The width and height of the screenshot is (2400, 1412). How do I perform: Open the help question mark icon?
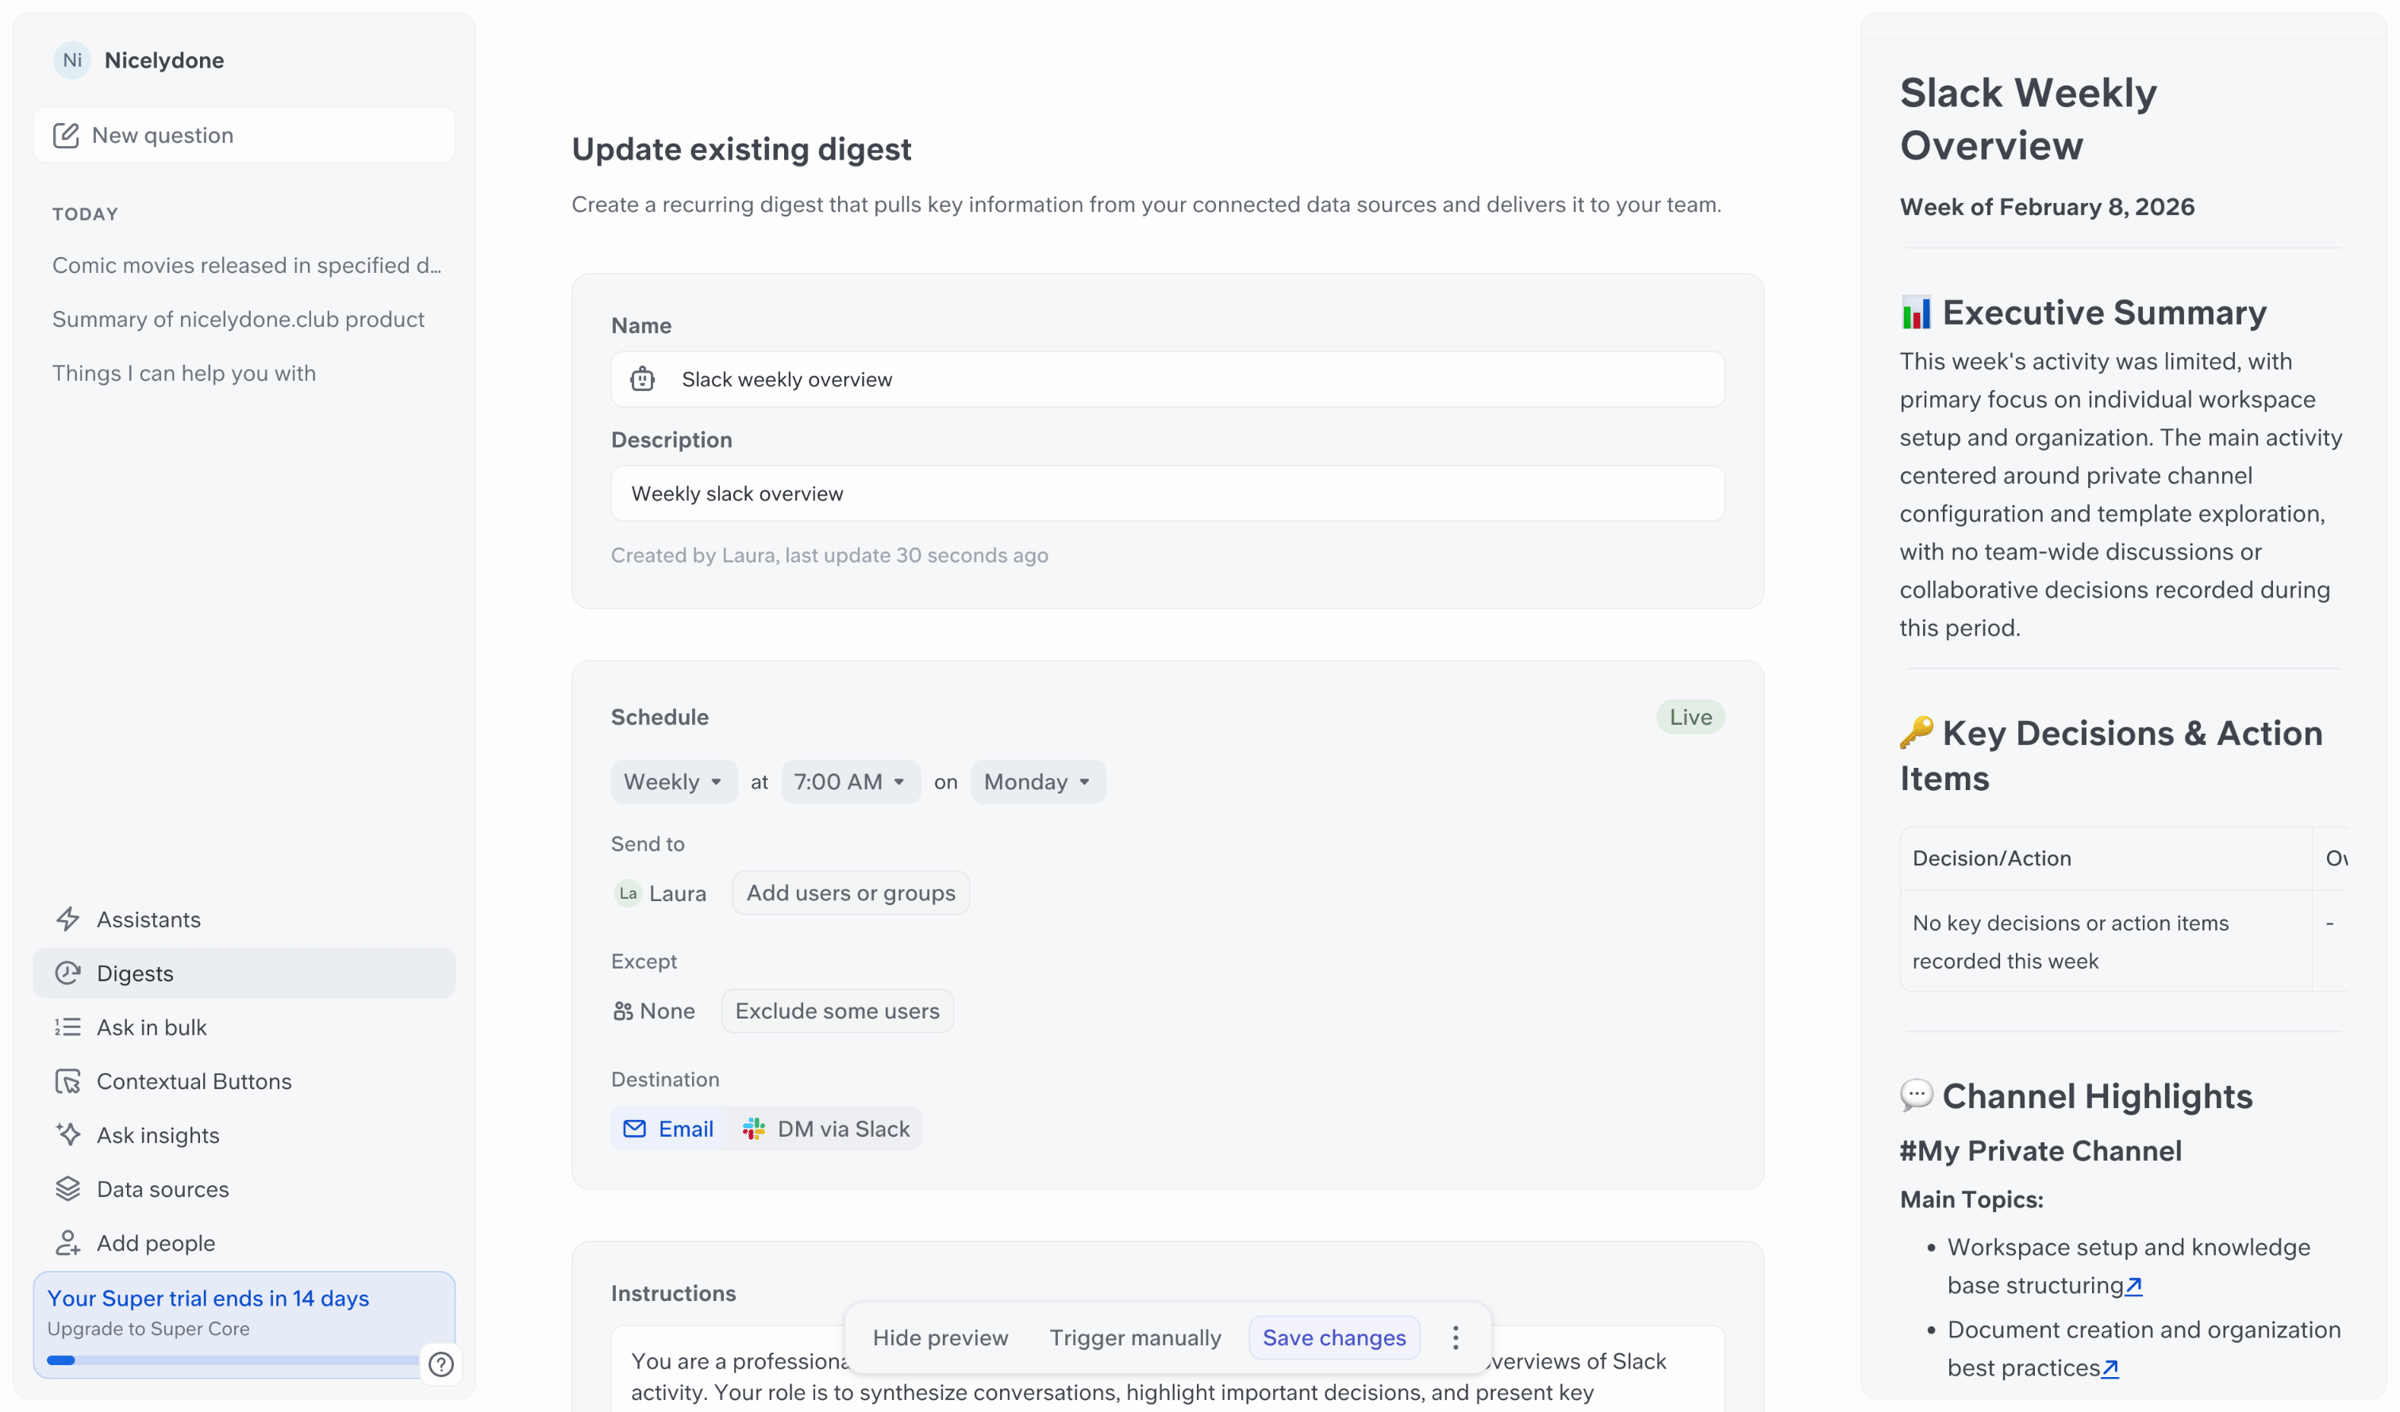(x=441, y=1364)
